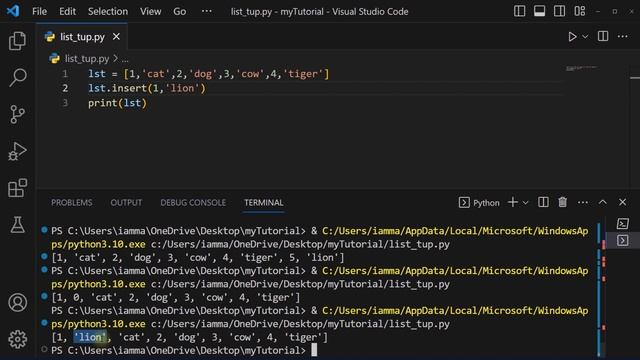Close the list_tup.py editor tab
The width and height of the screenshot is (640, 360).
click(x=116, y=37)
